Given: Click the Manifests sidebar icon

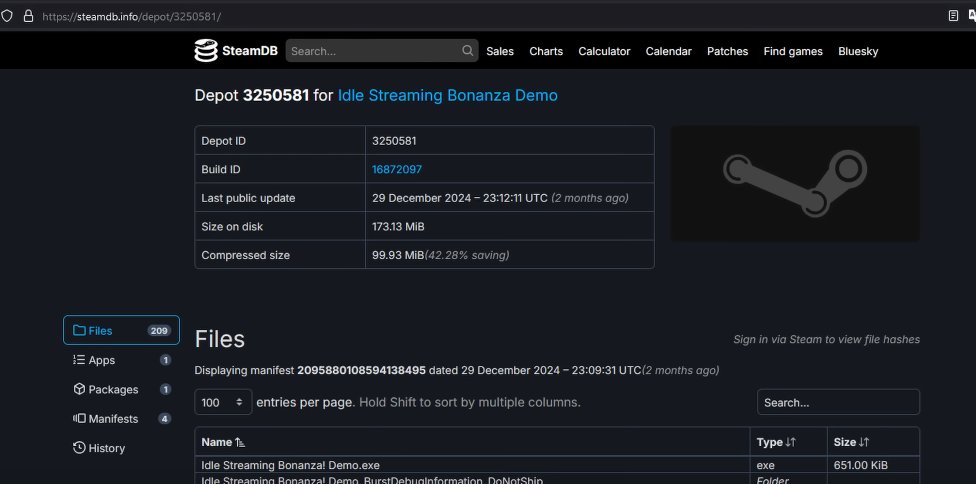Looking at the screenshot, I should click(79, 419).
